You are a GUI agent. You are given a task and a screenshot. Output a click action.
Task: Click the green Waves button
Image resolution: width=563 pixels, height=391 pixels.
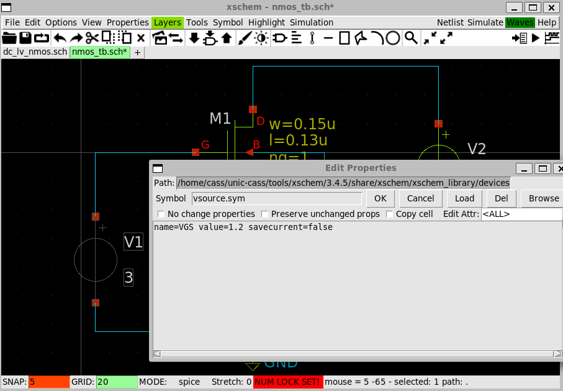(520, 22)
